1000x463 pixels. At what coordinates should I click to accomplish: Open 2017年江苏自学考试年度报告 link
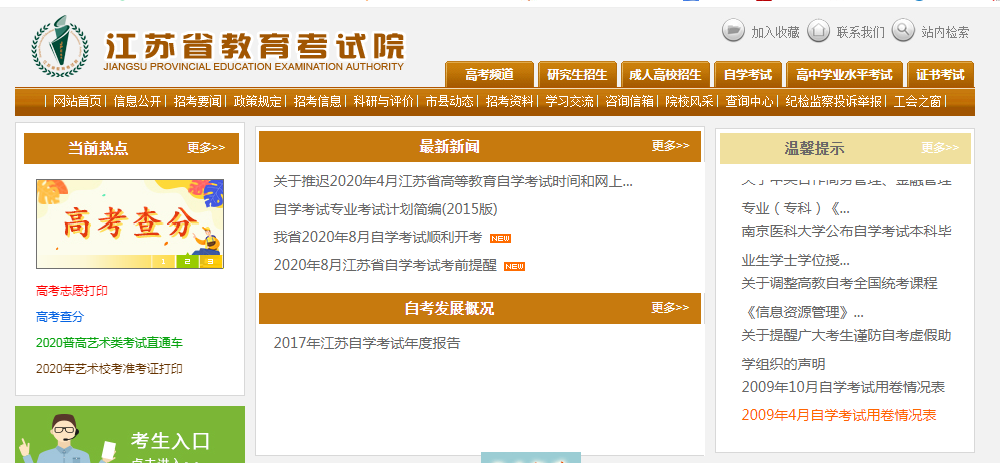367,344
